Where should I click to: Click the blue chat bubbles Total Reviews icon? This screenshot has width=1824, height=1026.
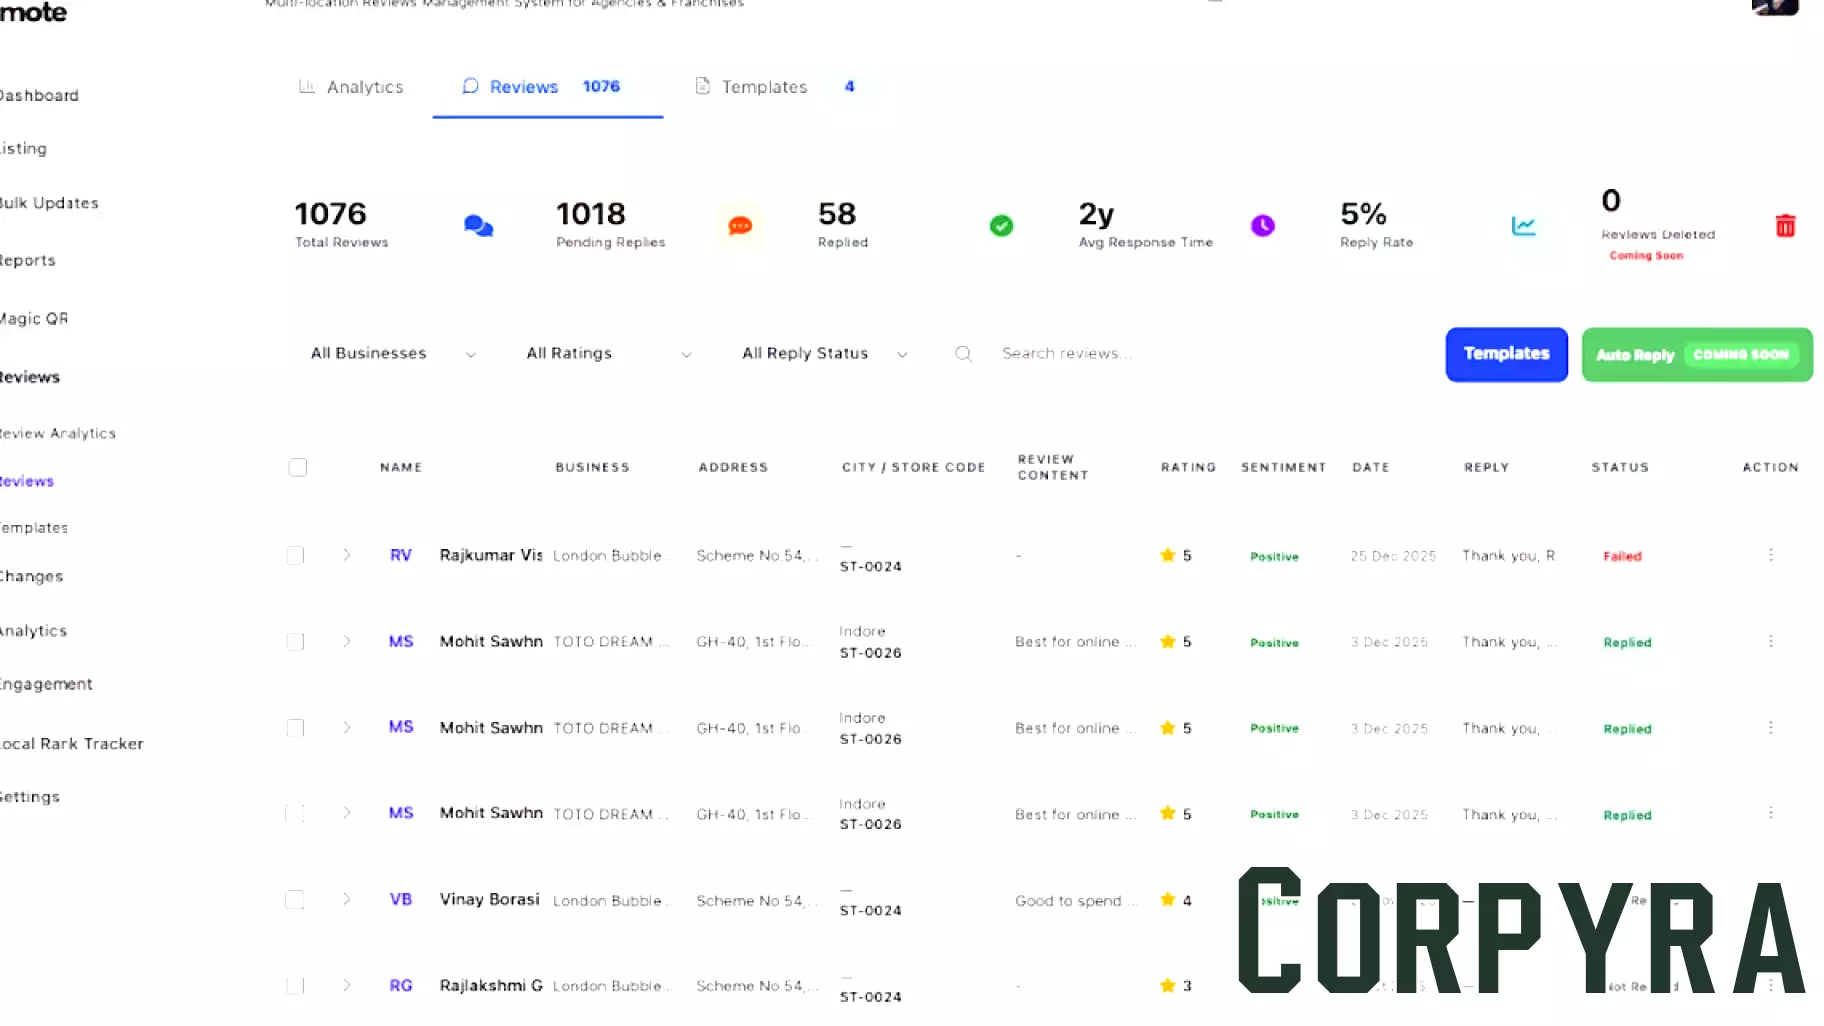(478, 226)
